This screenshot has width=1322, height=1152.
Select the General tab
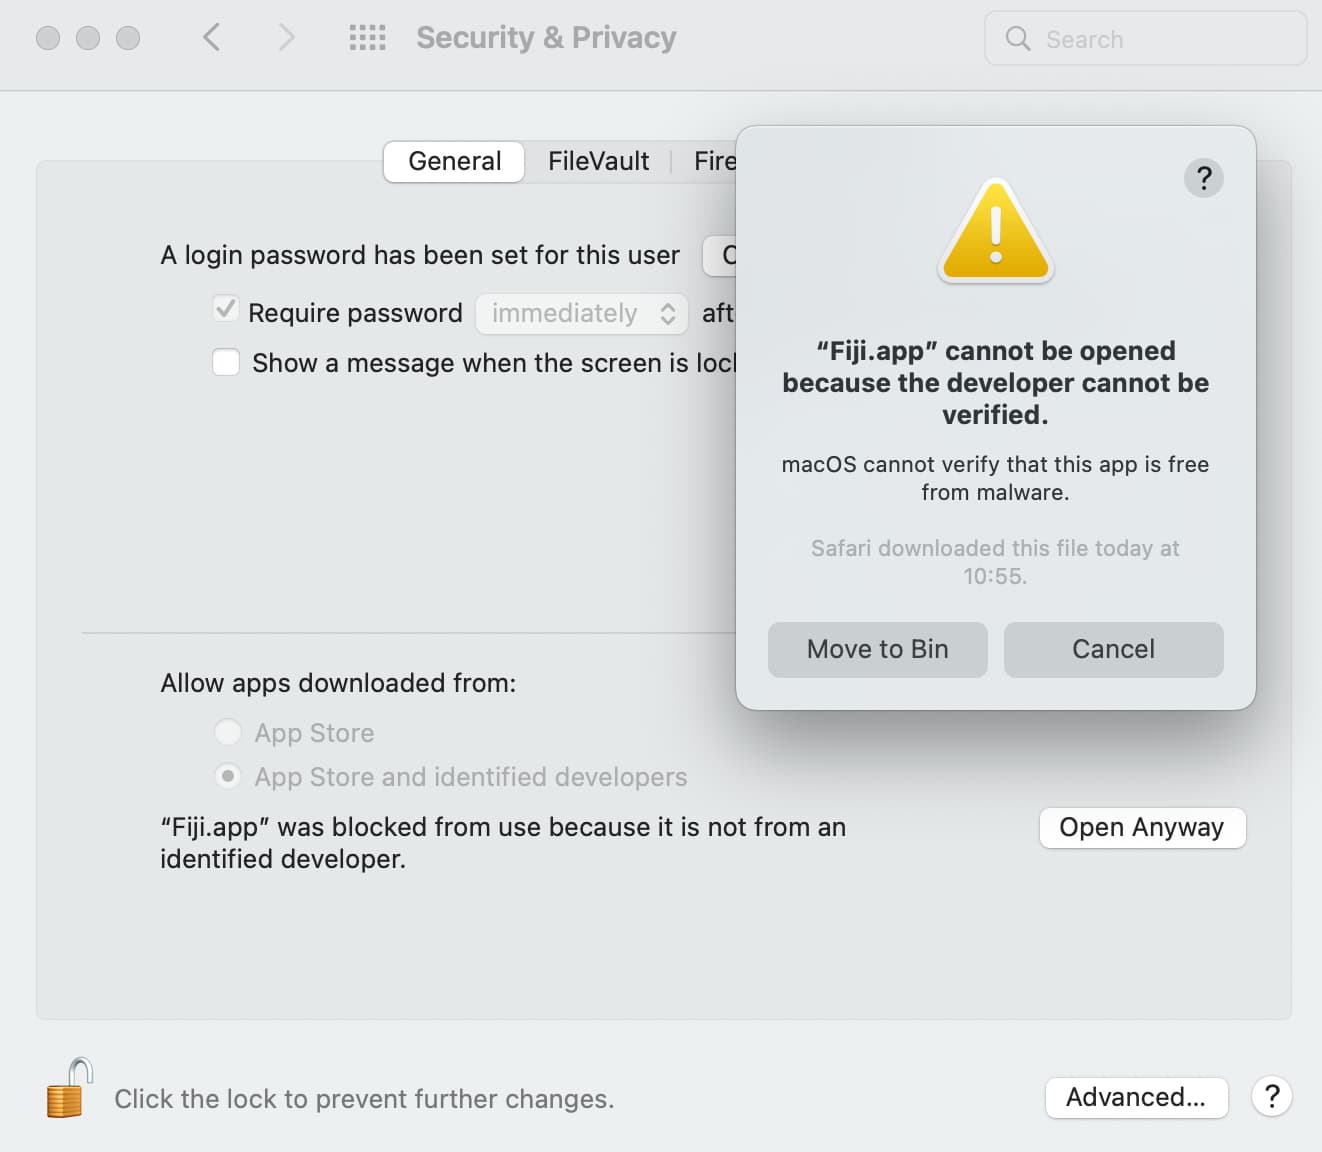coord(453,161)
